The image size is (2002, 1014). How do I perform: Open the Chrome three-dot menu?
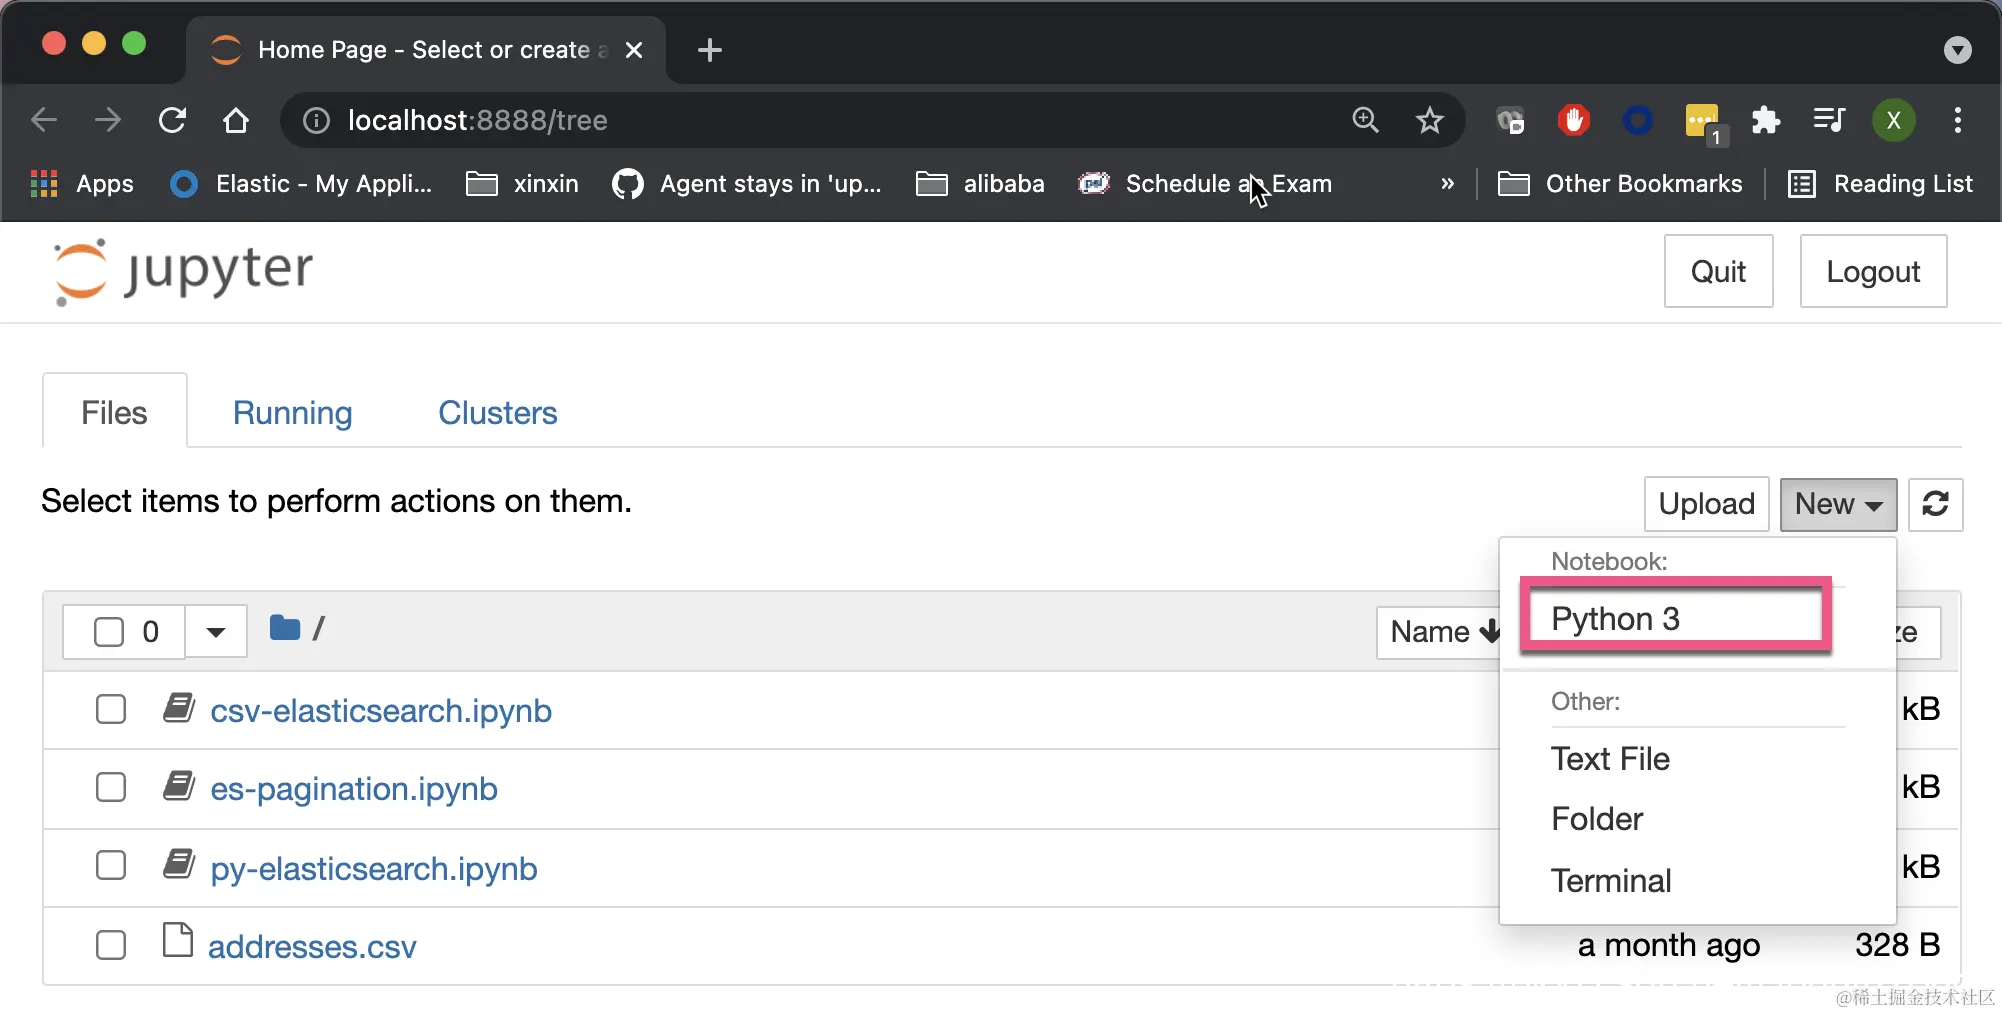click(x=1957, y=121)
